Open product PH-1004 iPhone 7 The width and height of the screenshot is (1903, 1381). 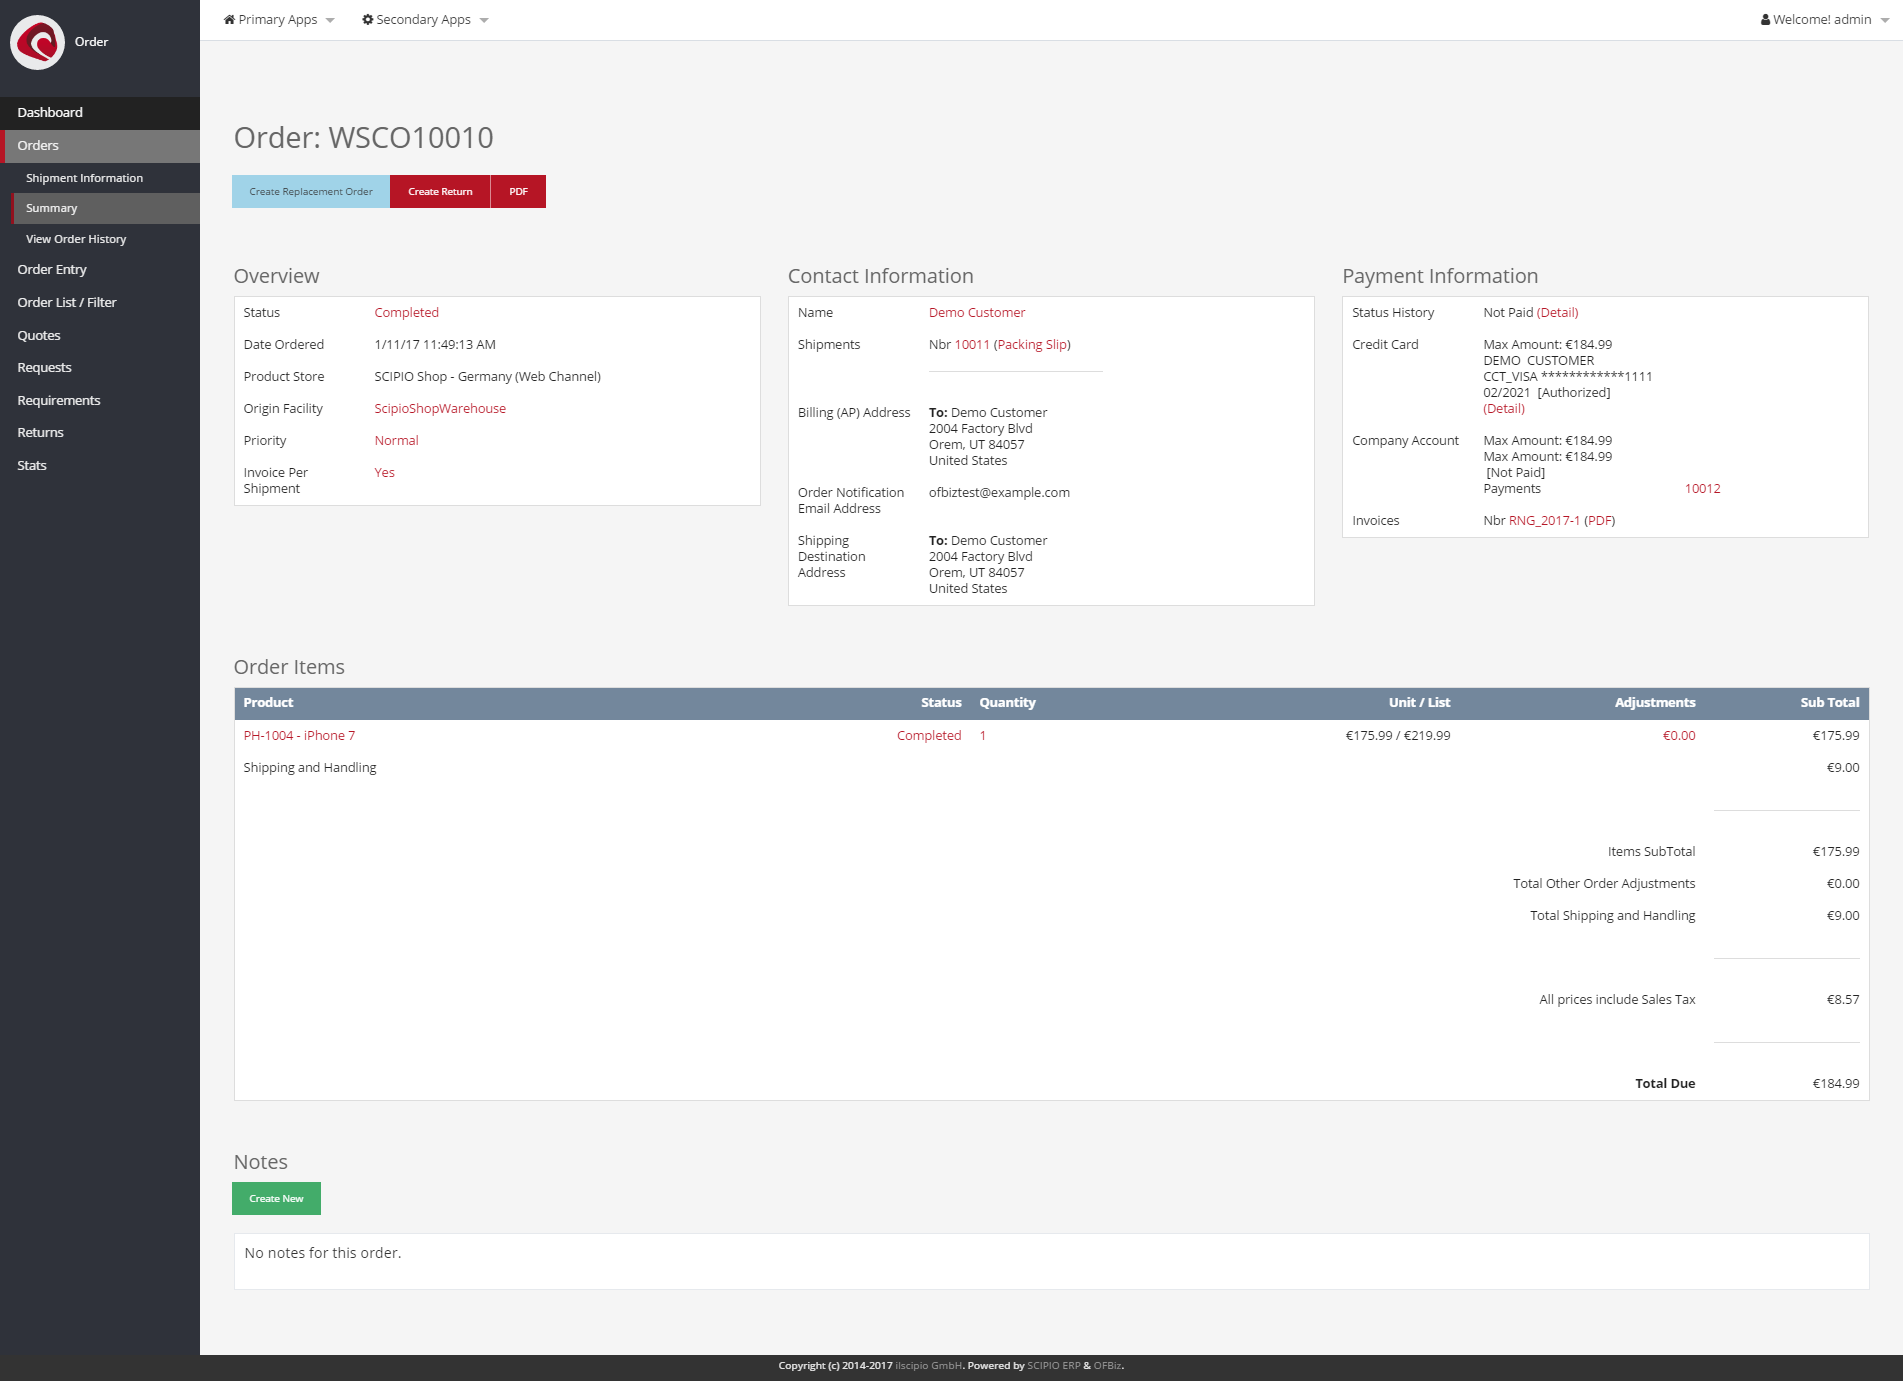(299, 735)
